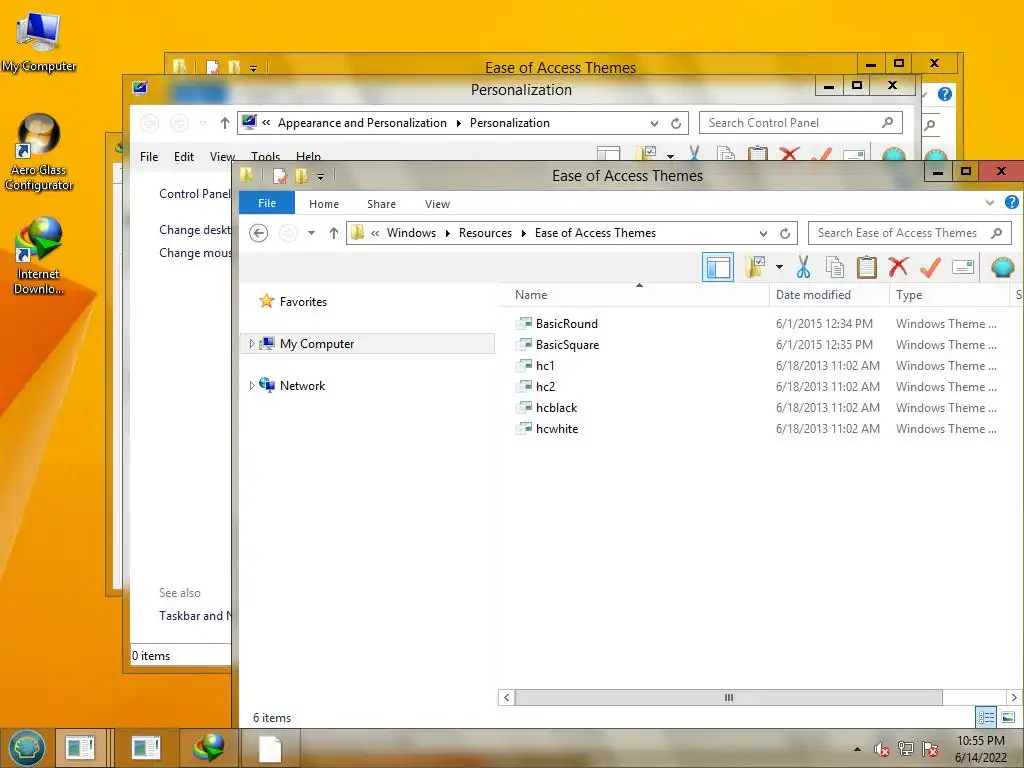The width and height of the screenshot is (1024, 768).
Task: Click the Classic Shell icon in toolbar
Action: click(x=1002, y=266)
